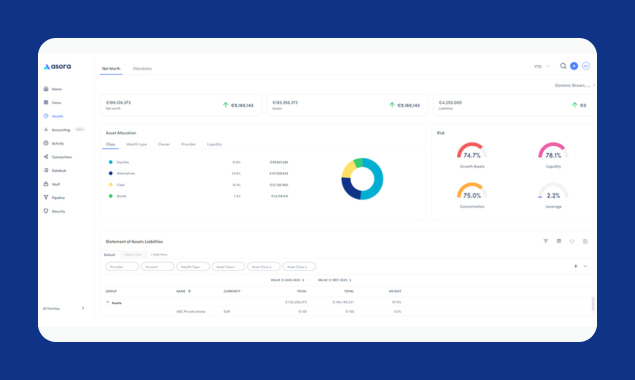
Task: Collapse the Assets group row
Action: point(108,303)
